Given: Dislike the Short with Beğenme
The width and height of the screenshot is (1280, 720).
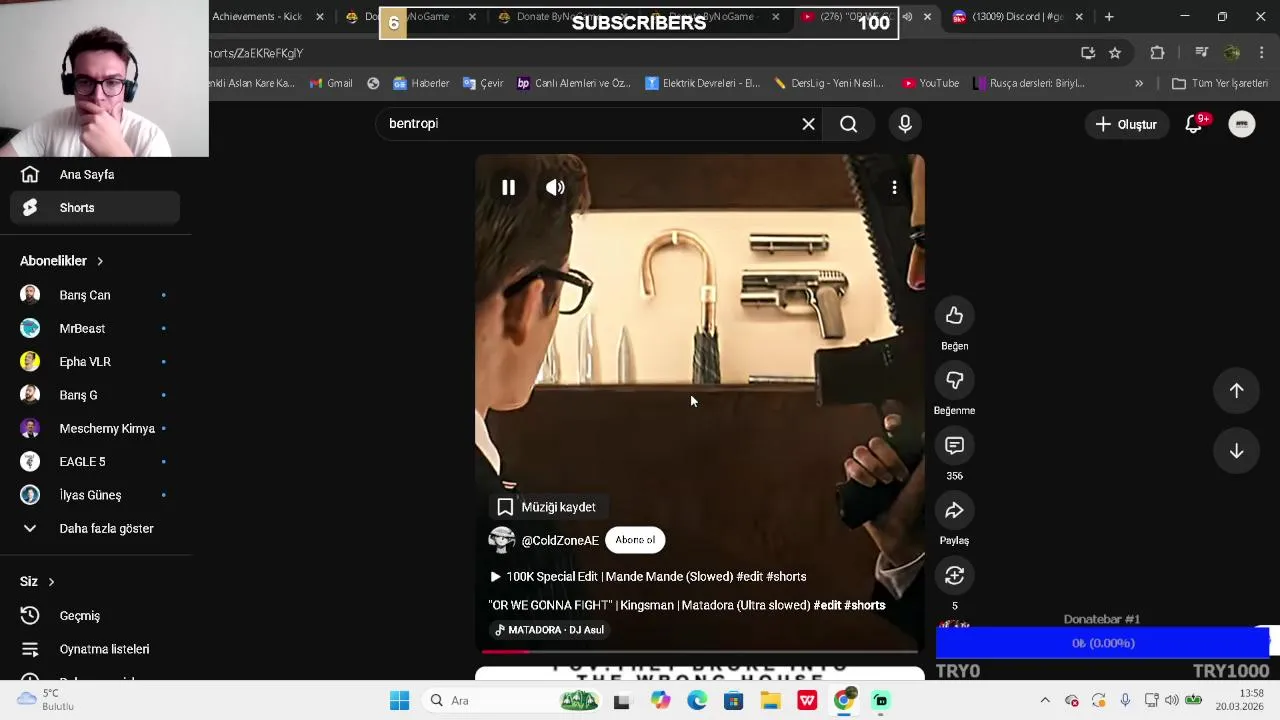Looking at the screenshot, I should (954, 381).
